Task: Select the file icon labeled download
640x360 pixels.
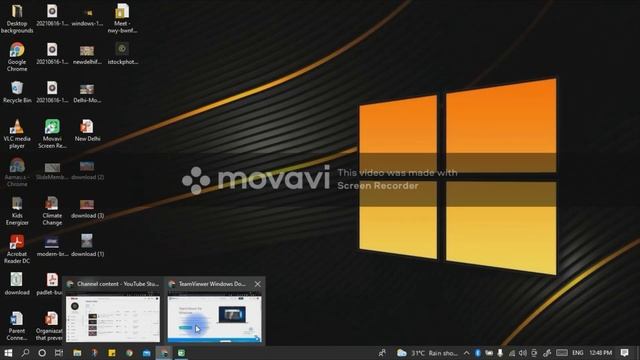Action: [x=17, y=284]
